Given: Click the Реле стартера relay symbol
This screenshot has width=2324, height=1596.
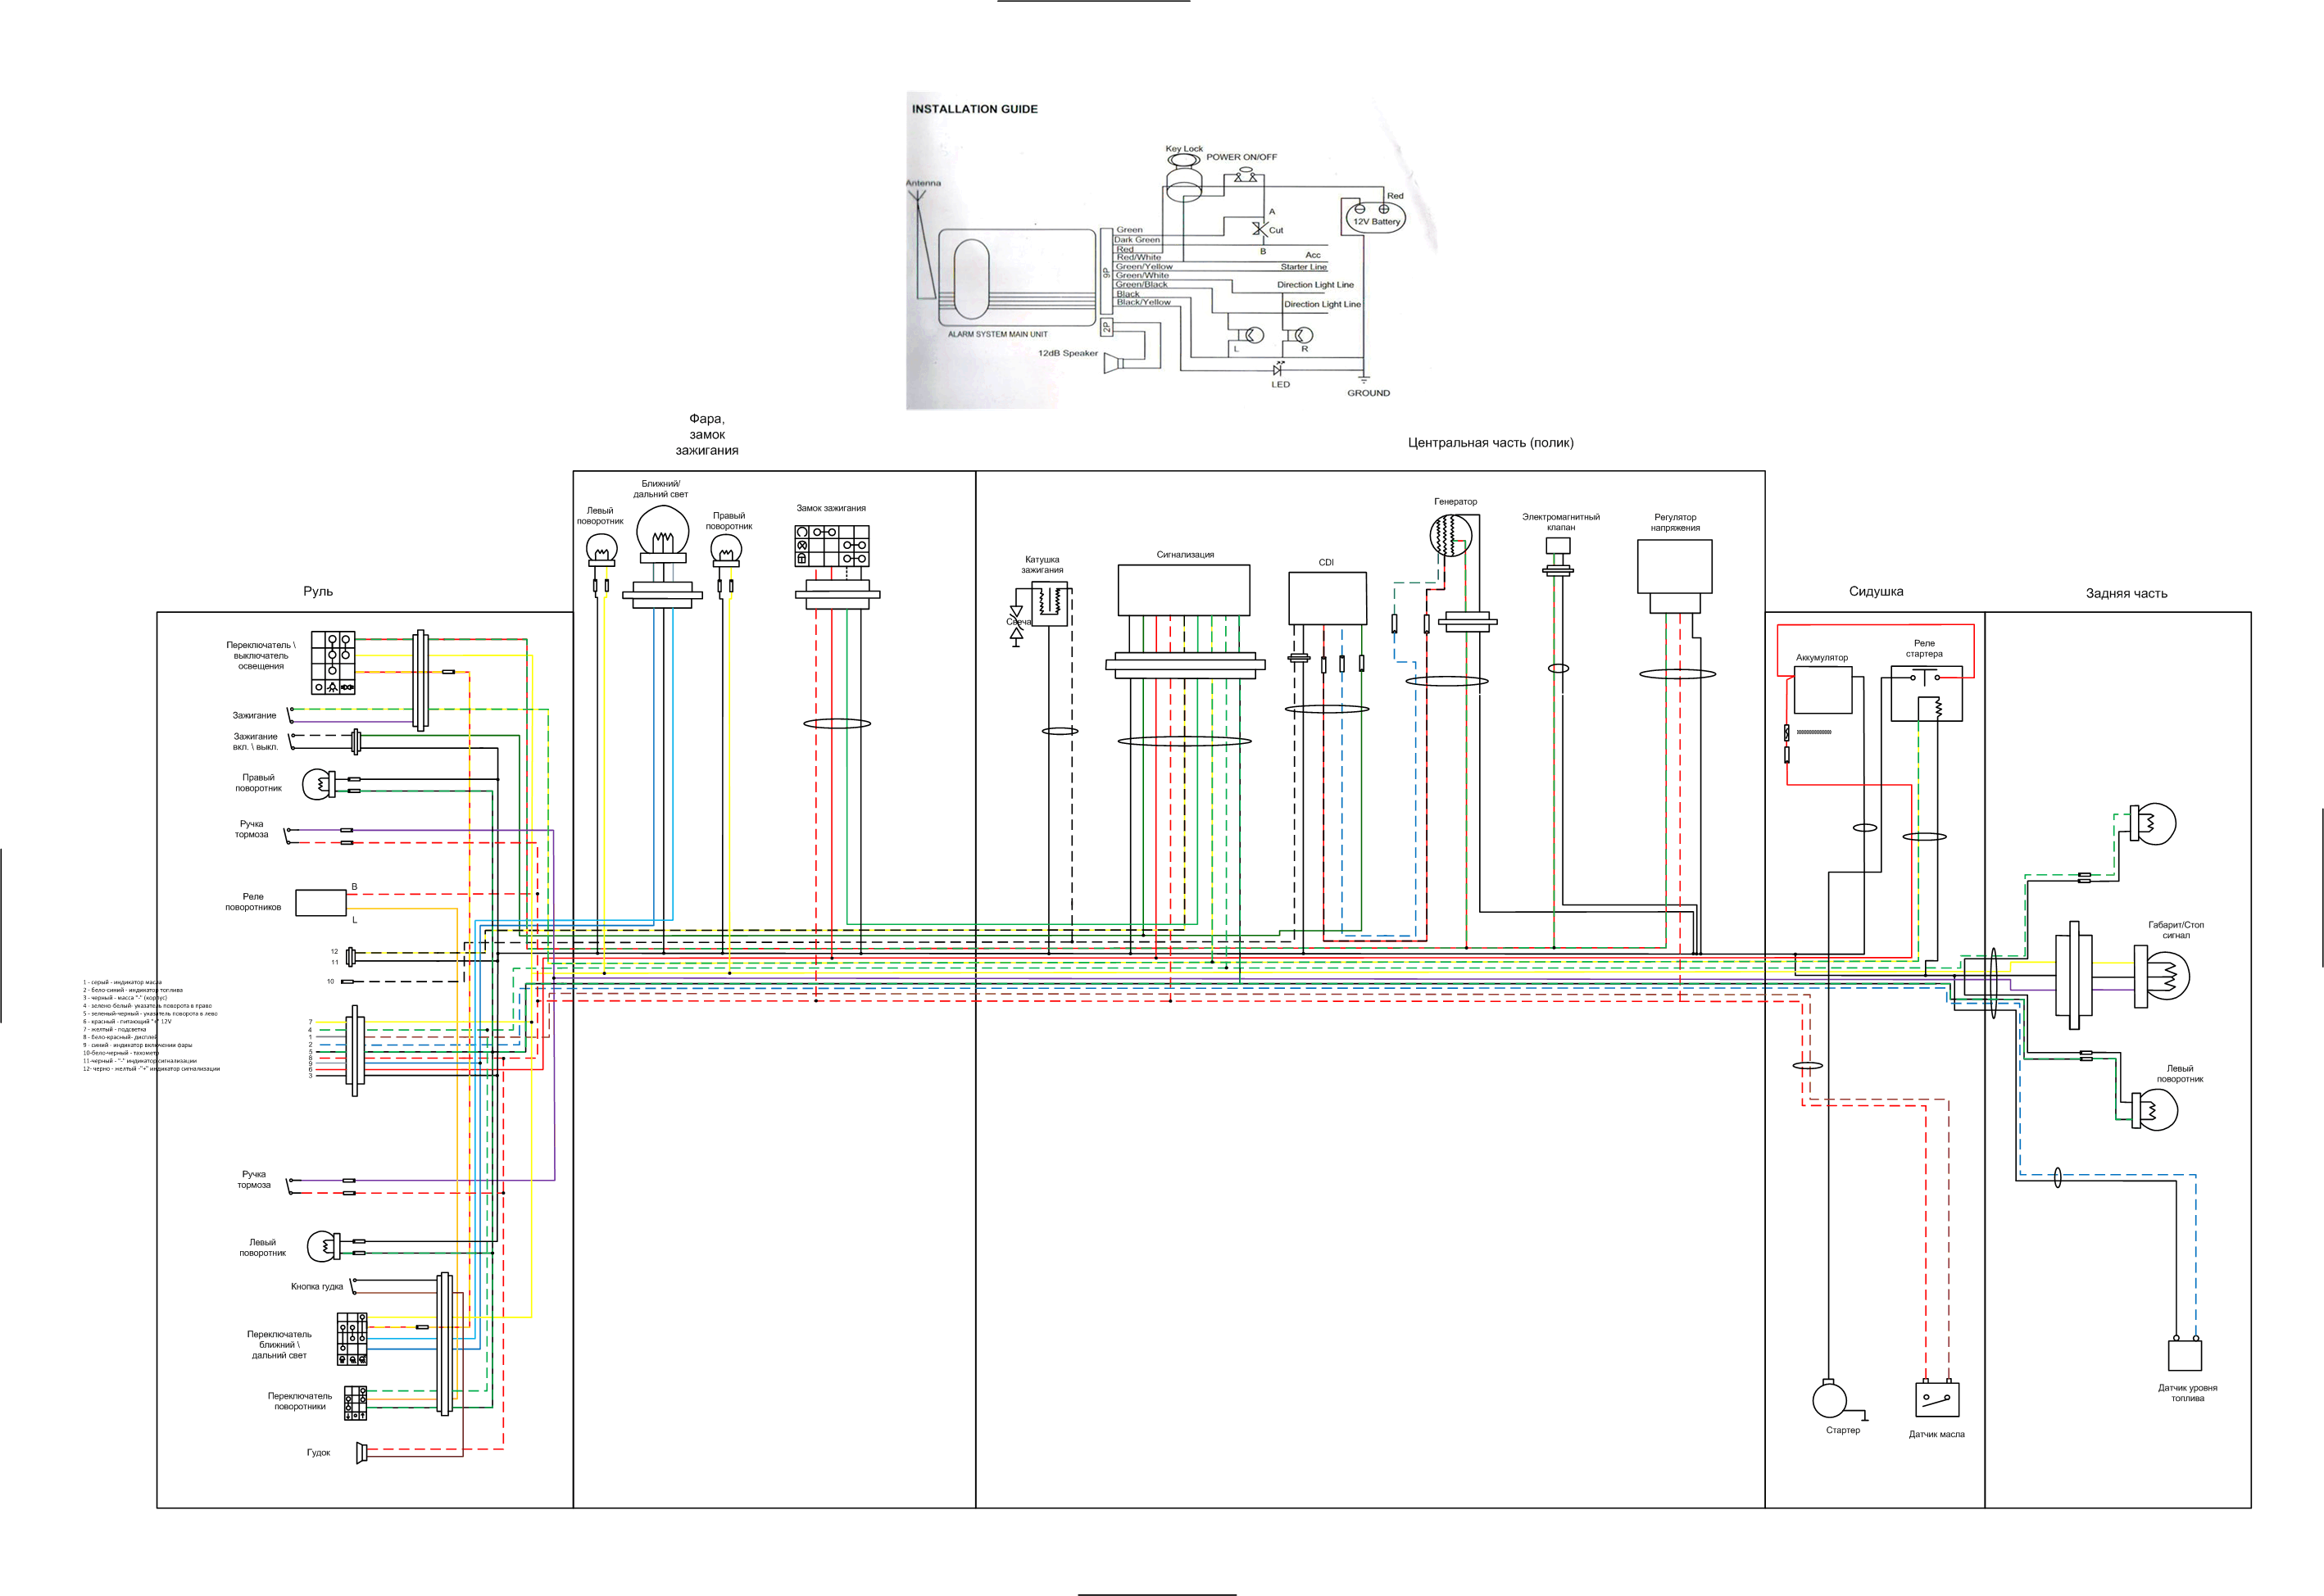Looking at the screenshot, I should 1926,695.
